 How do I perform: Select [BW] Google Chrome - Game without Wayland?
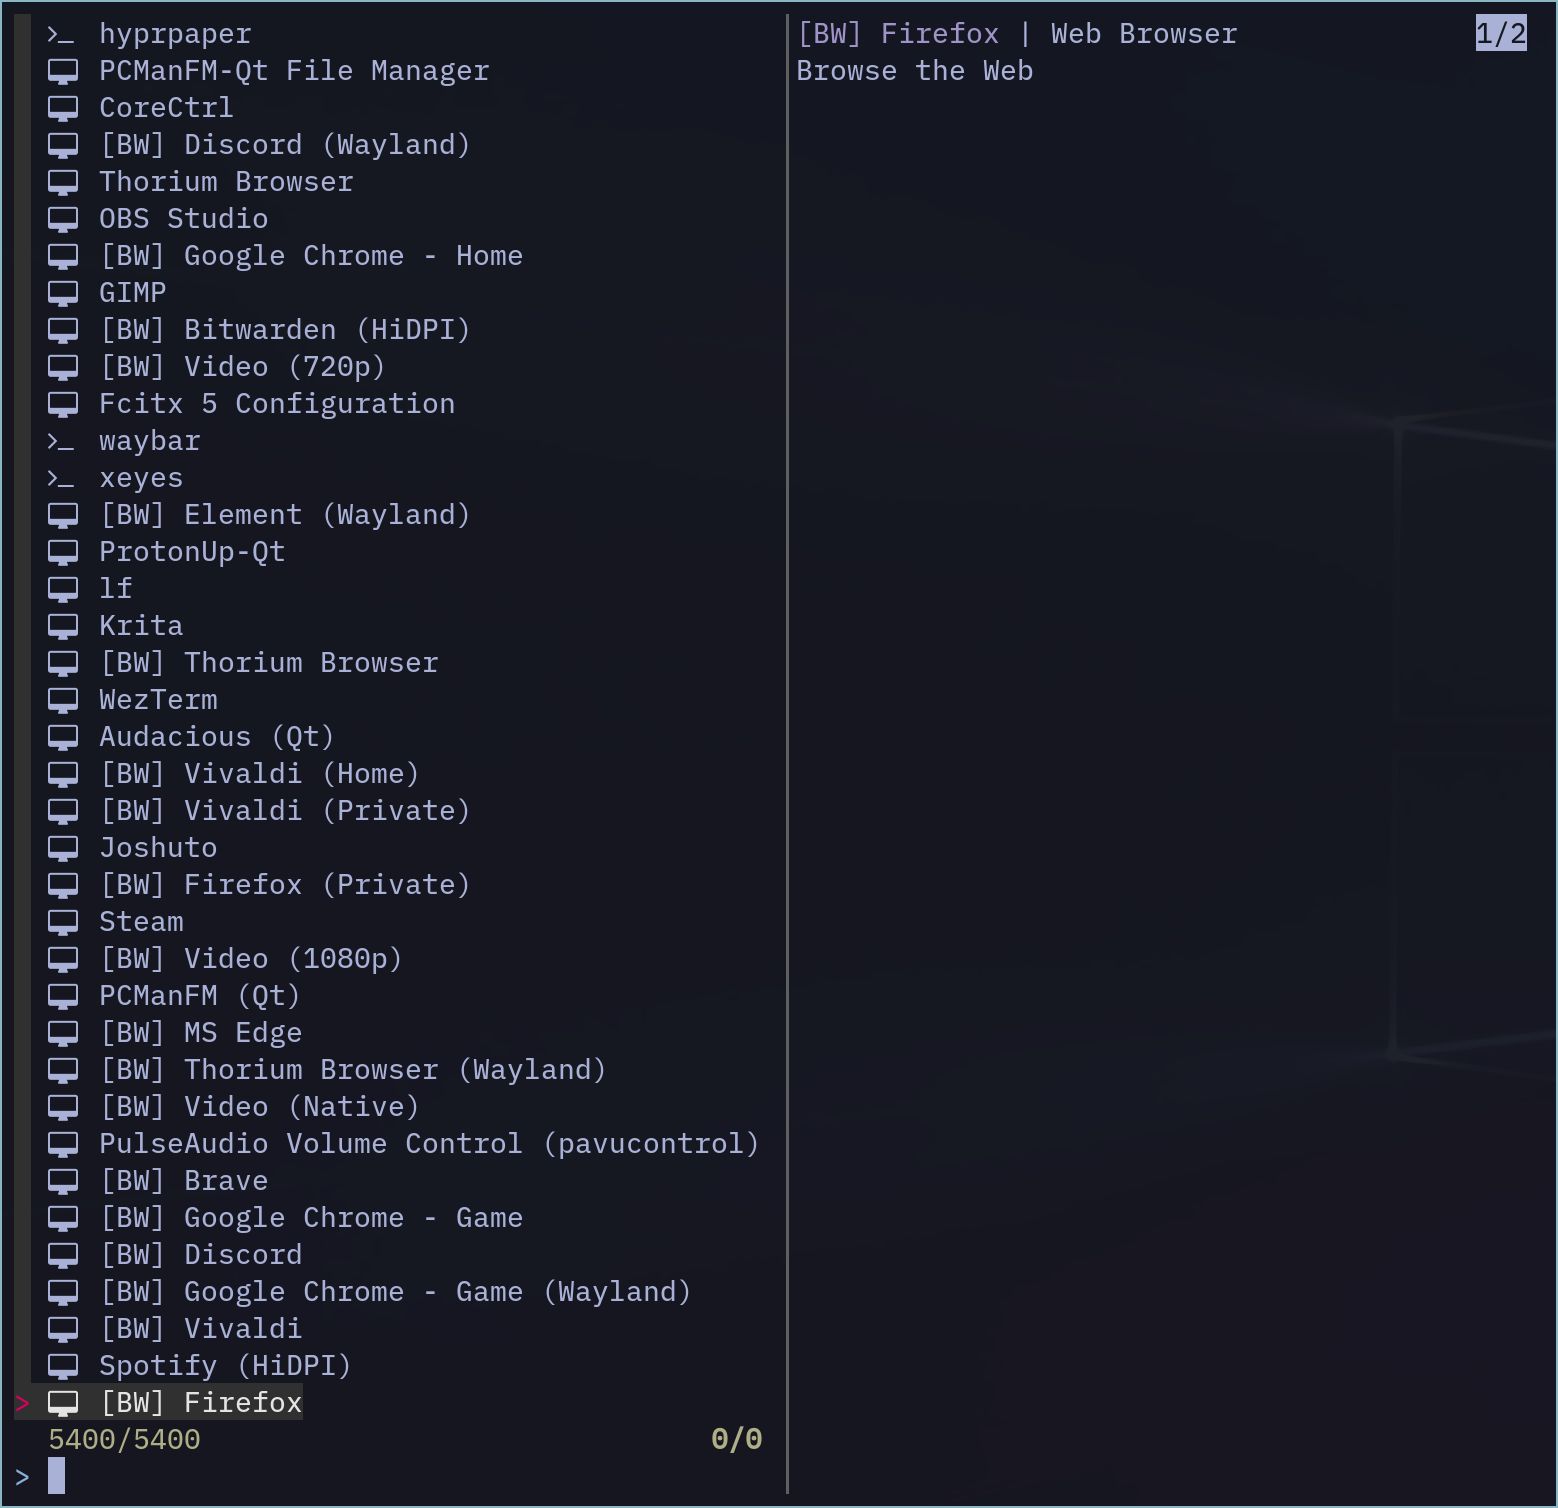[x=311, y=1219]
